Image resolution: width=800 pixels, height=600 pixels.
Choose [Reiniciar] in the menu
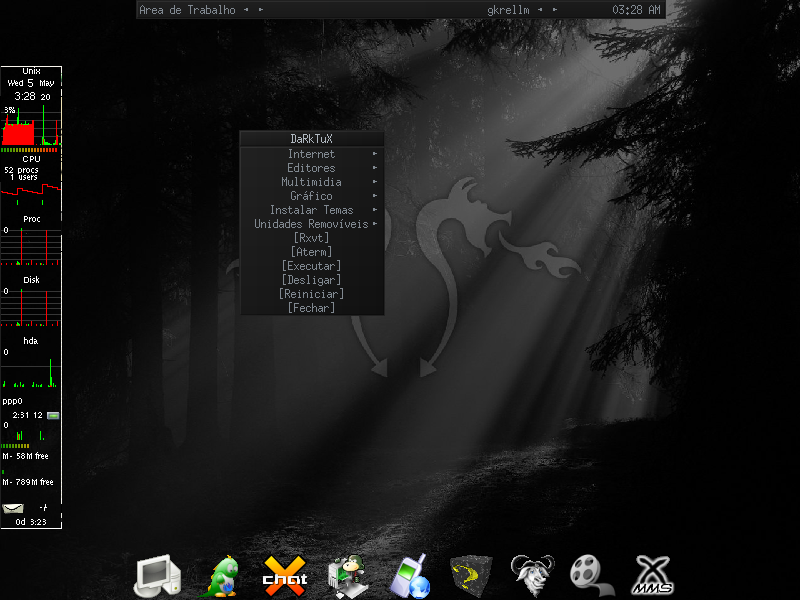311,294
